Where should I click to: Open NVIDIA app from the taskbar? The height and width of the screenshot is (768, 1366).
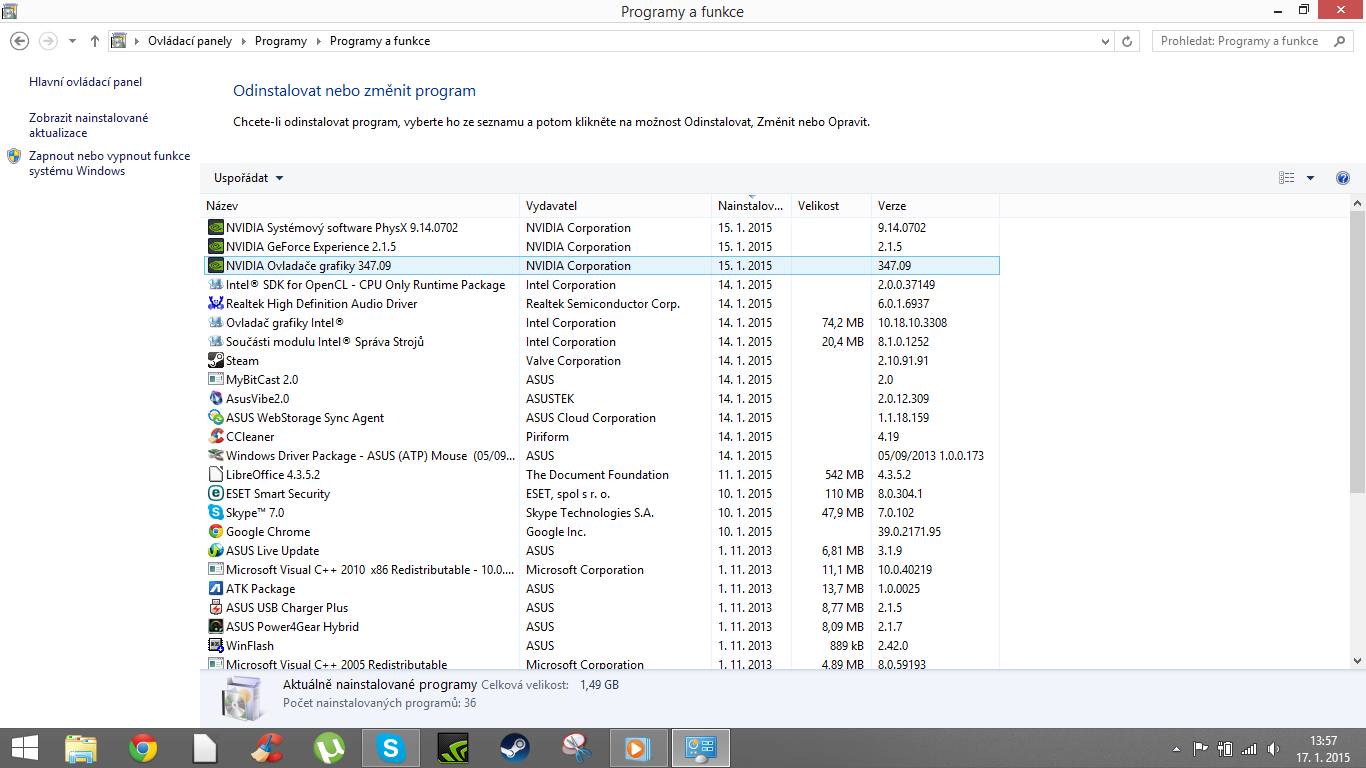pyautogui.click(x=453, y=748)
